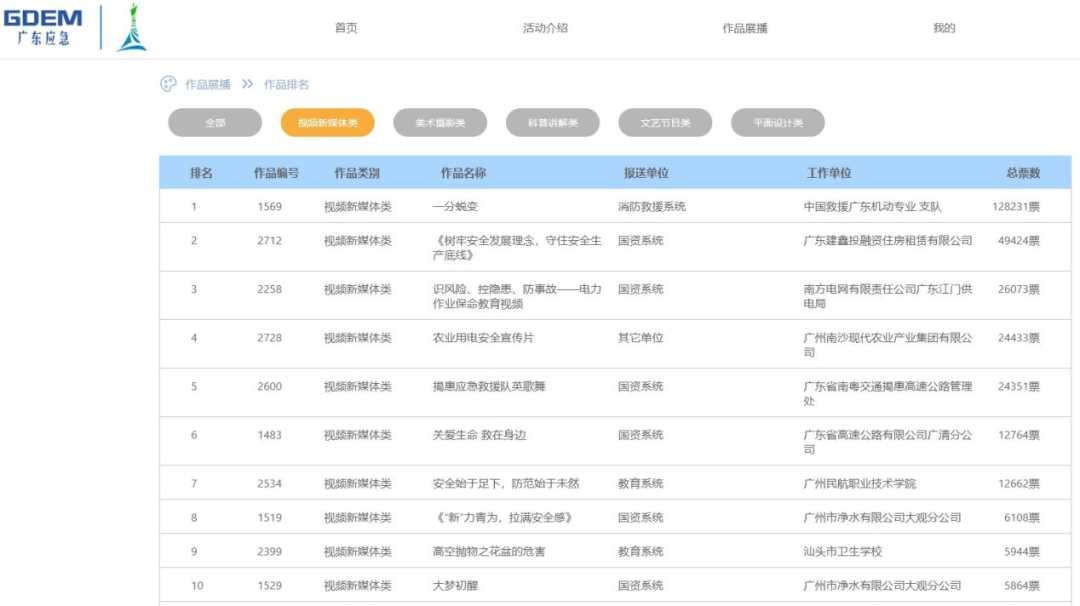Open work 识风险、控隐患、防事故——电力作业保命教育视频
The image size is (1080, 606).
pyautogui.click(x=517, y=296)
